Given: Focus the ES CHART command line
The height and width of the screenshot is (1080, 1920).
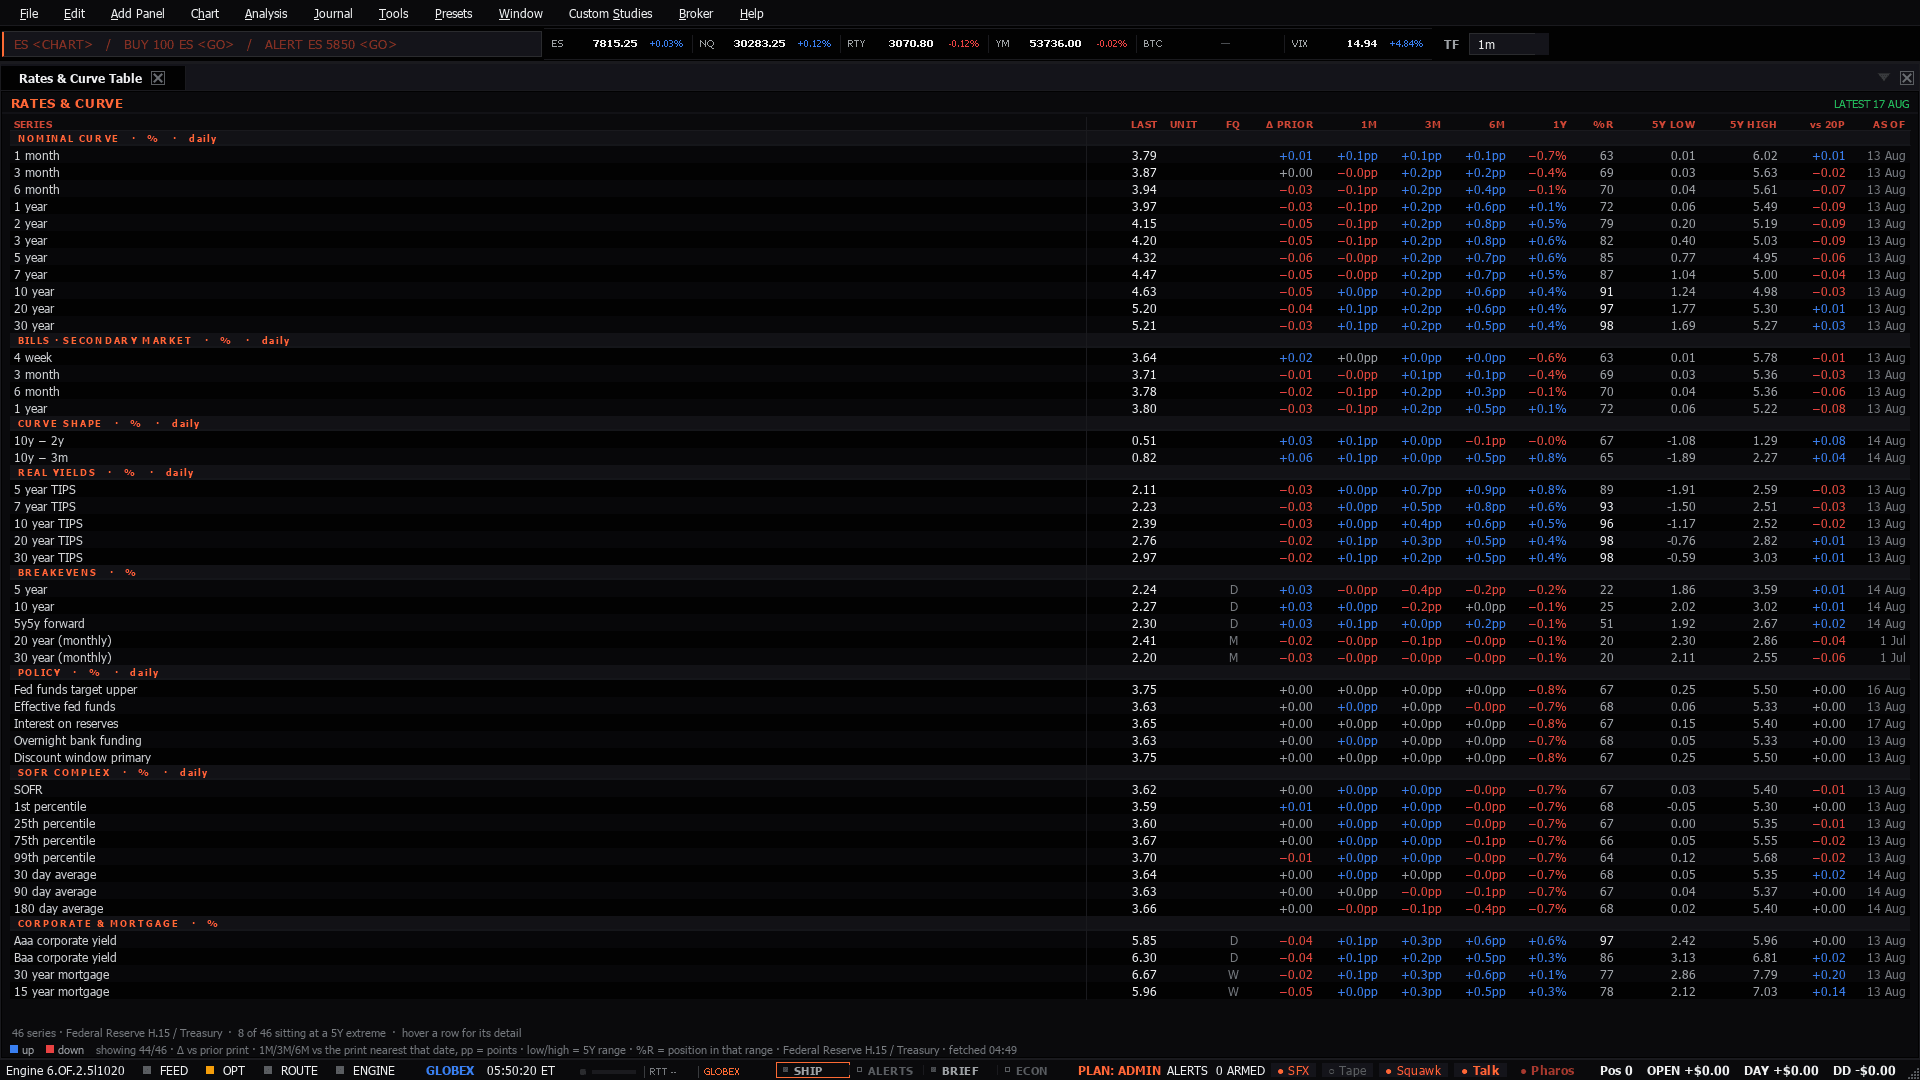Looking at the screenshot, I should [x=272, y=44].
